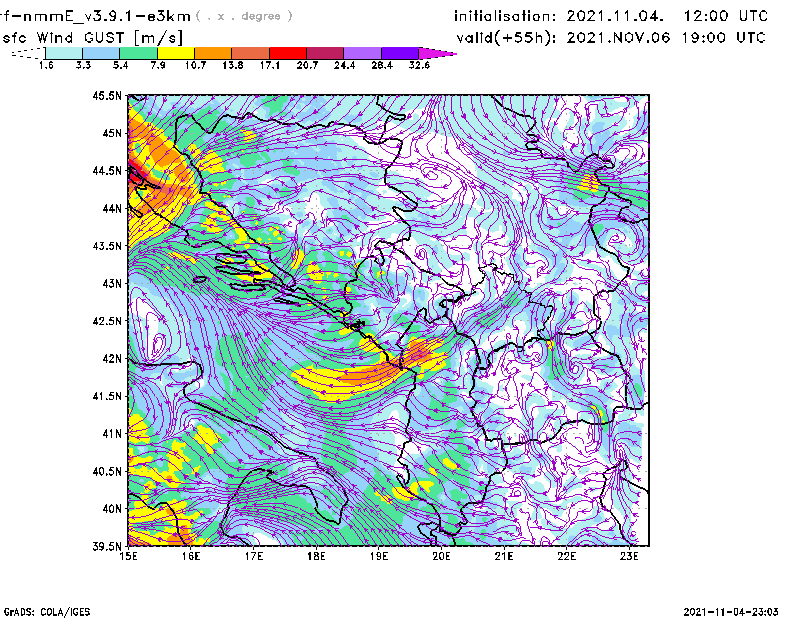Click the '18E' longitude label
Screen dimensions: 800x618
pyautogui.click(x=316, y=556)
